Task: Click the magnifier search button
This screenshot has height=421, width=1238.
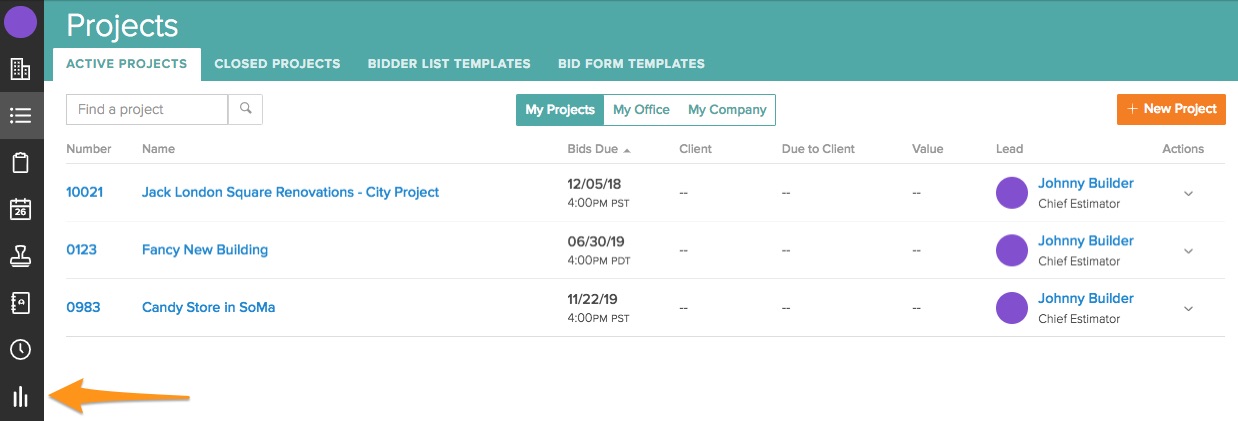Action: [245, 109]
